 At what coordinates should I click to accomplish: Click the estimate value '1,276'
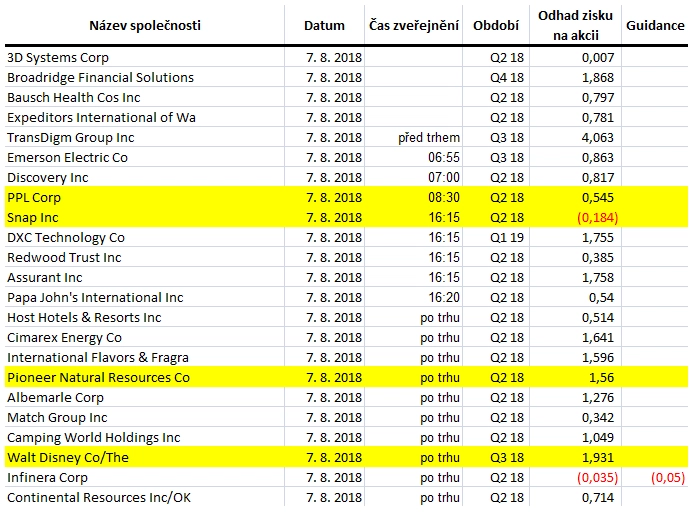(x=598, y=397)
